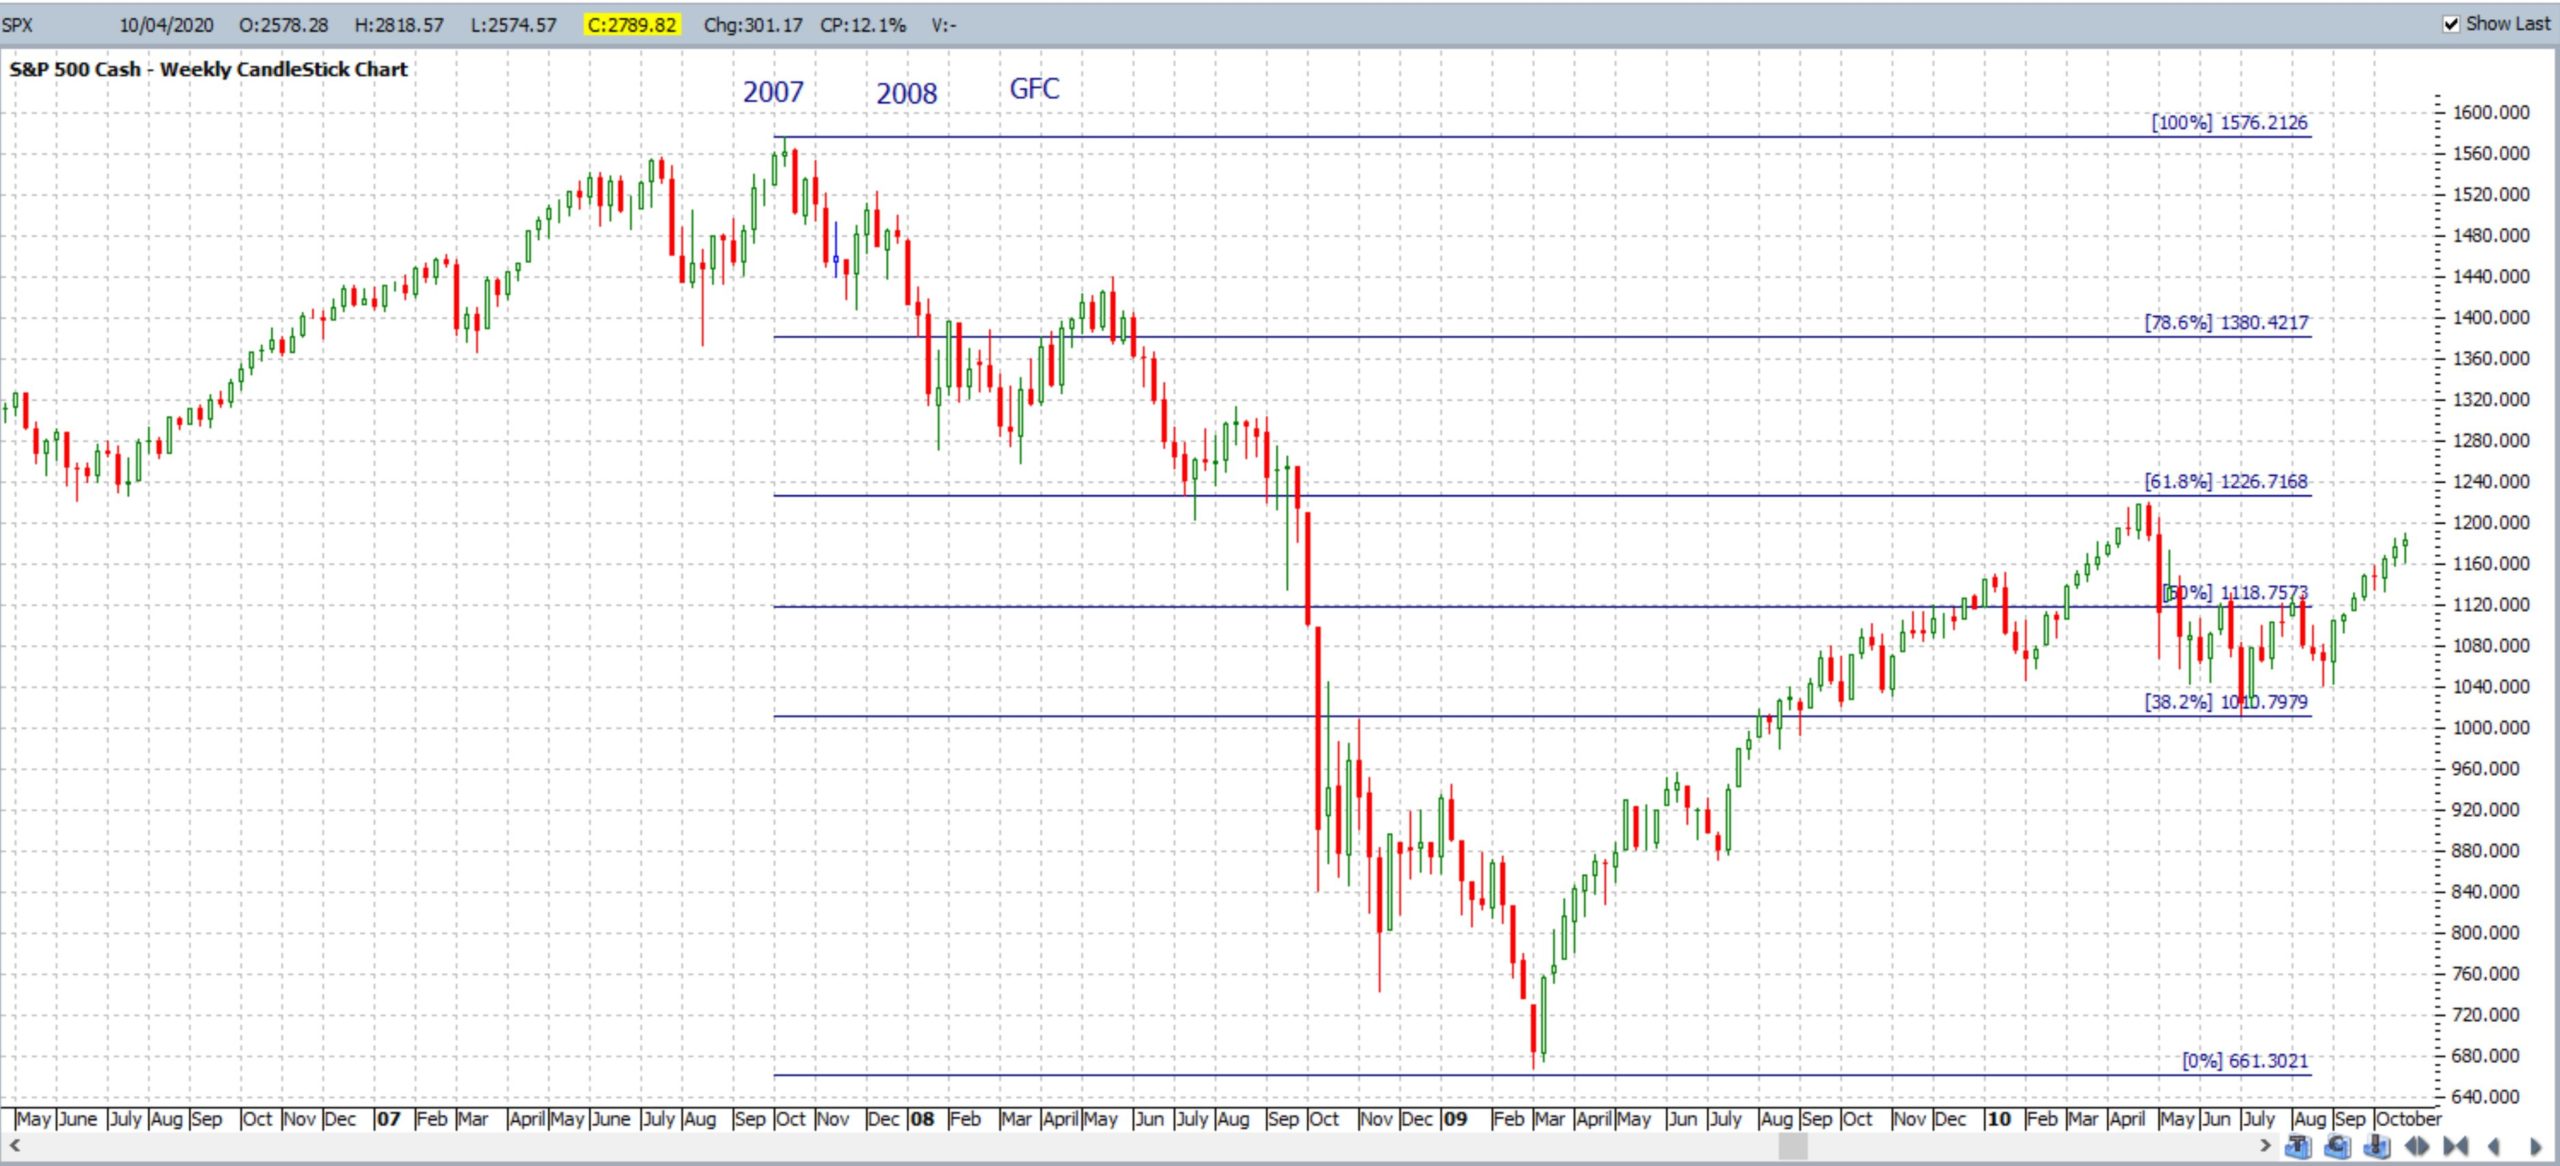2560x1166 pixels.
Task: Click the blue folder icon with exclamation mark
Action: [2377, 1146]
